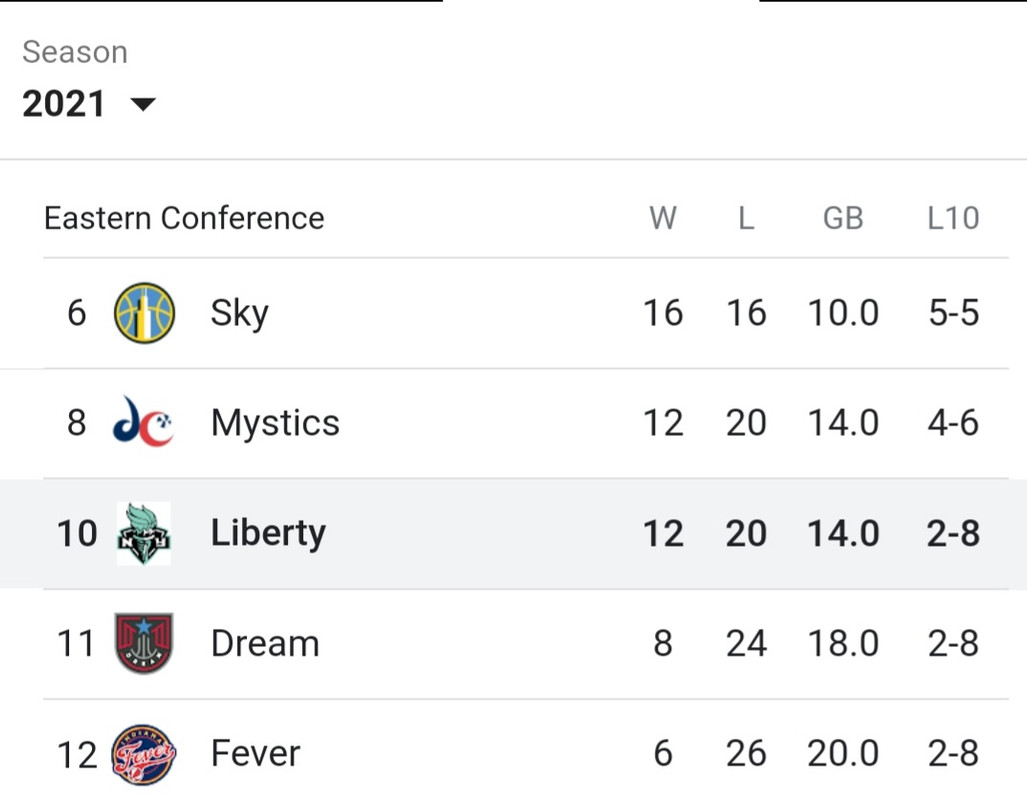Click the Season label above 2021
Image resolution: width=1027 pixels, height=800 pixels.
click(x=75, y=52)
